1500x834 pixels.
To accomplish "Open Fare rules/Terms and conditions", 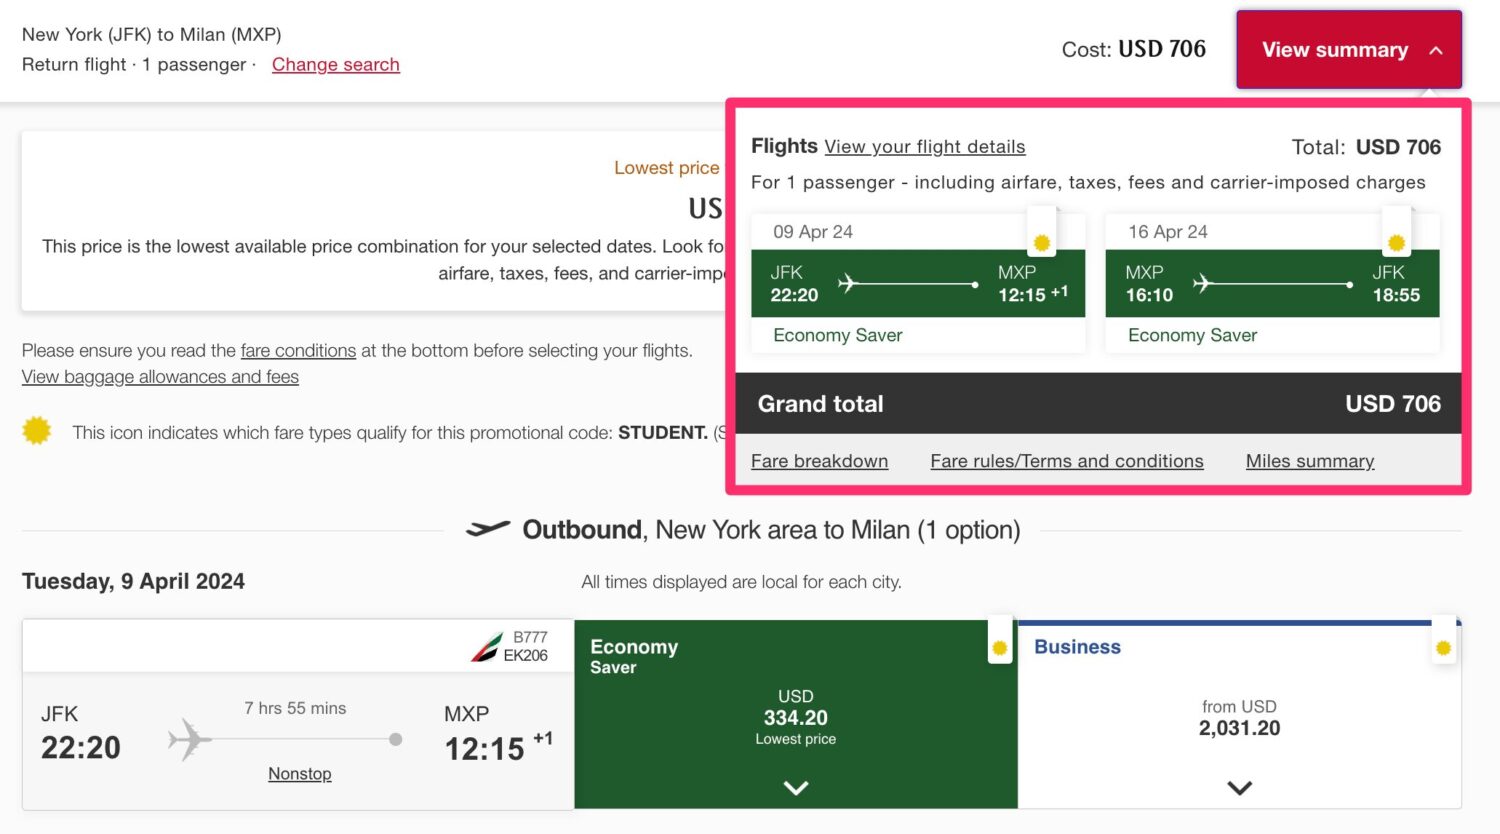I will [1066, 460].
